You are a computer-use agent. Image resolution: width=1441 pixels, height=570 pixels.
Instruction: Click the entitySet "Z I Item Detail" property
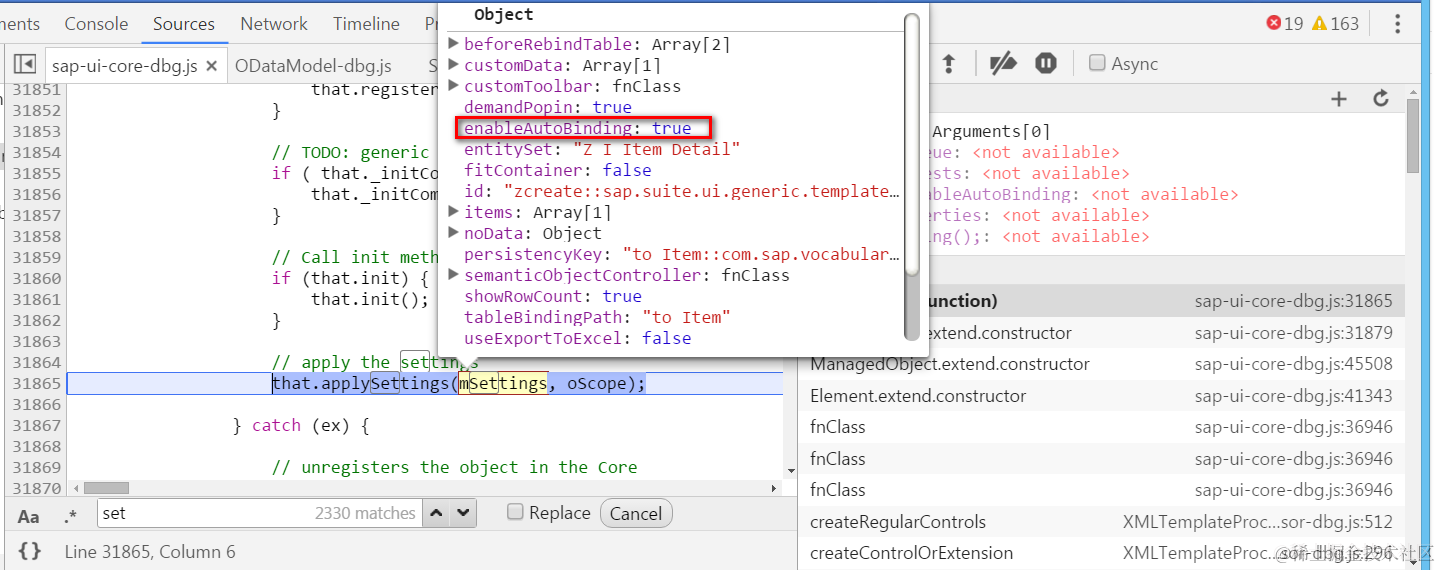coord(602,149)
